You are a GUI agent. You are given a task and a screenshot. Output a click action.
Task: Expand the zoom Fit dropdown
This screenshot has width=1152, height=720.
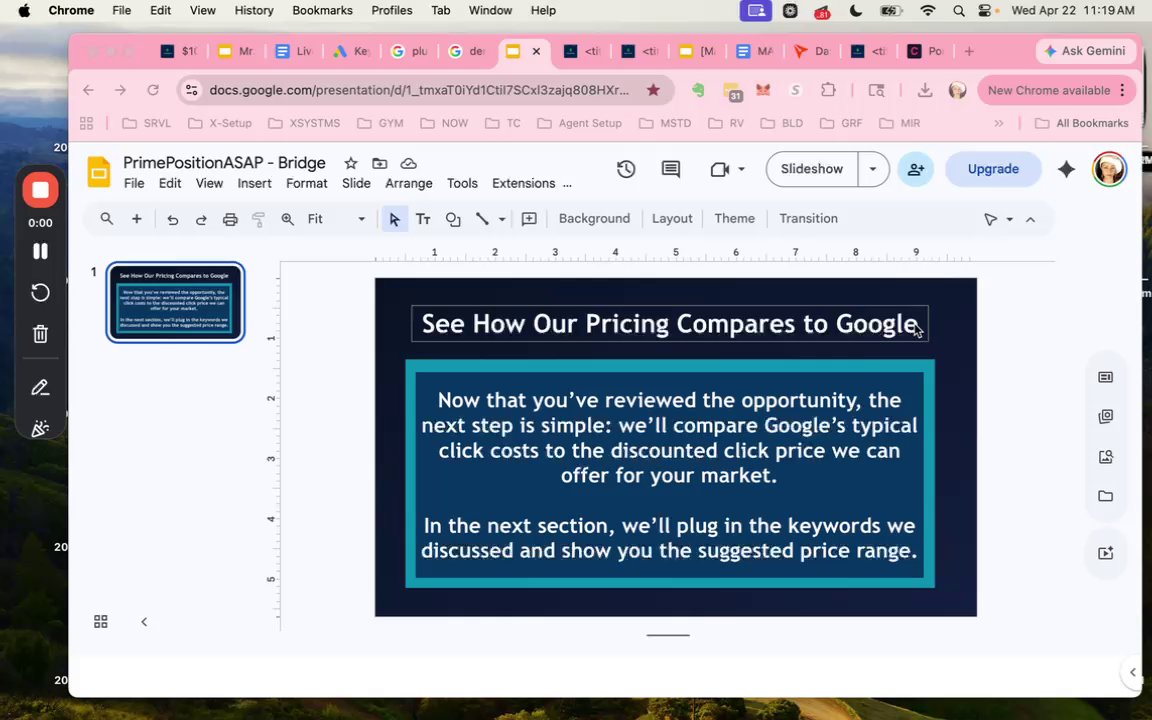point(361,219)
